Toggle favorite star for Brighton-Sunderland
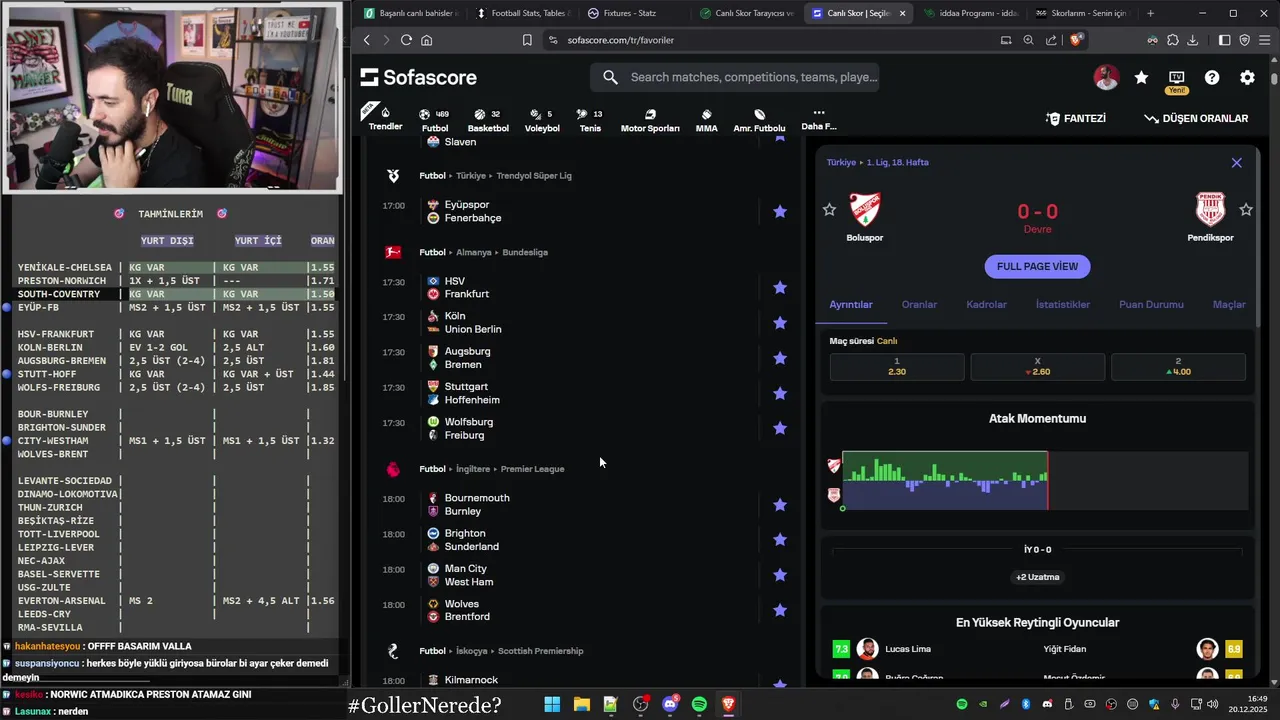 pyautogui.click(x=780, y=540)
